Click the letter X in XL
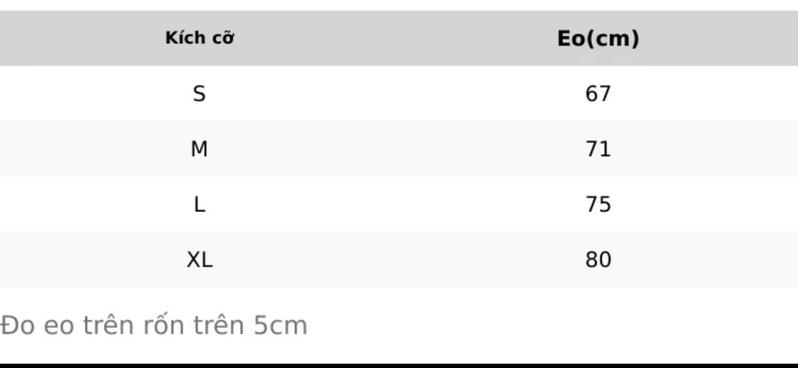Image resolution: width=798 pixels, height=368 pixels. [194, 260]
